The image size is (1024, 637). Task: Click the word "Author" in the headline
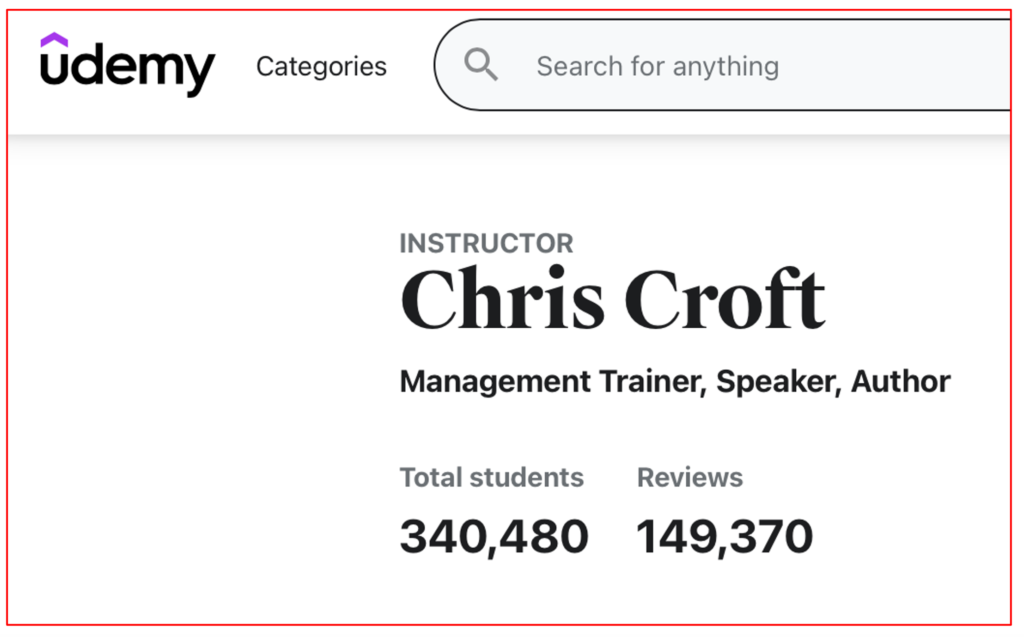click(900, 381)
